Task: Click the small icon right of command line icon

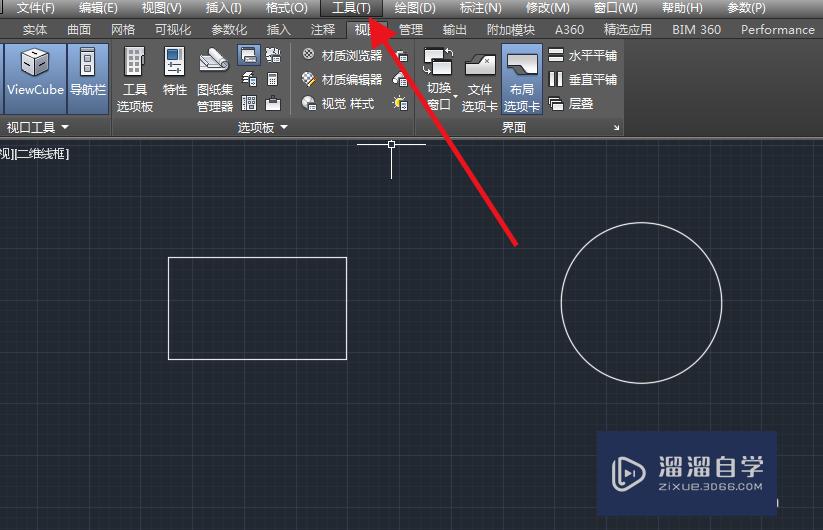Action: pos(273,55)
